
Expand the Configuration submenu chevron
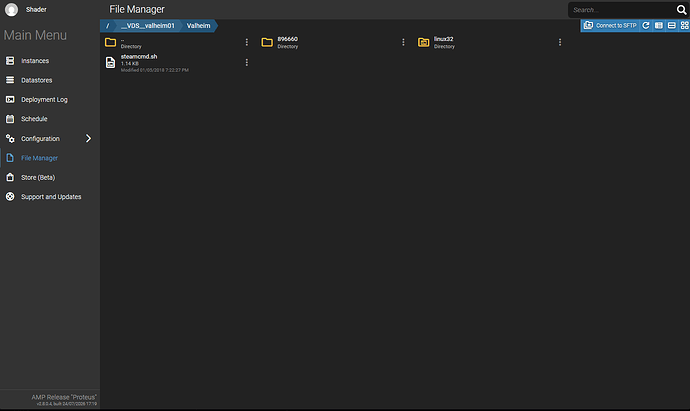coord(88,139)
